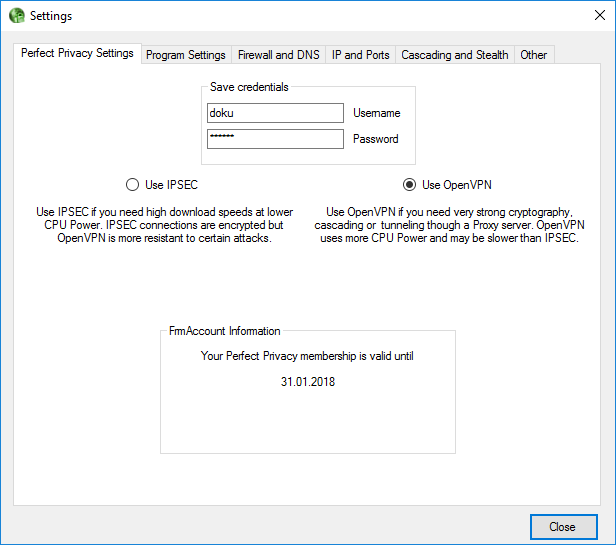616x545 pixels.
Task: Click the Perfect Privacy app icon in title bar
Action: (x=16, y=16)
